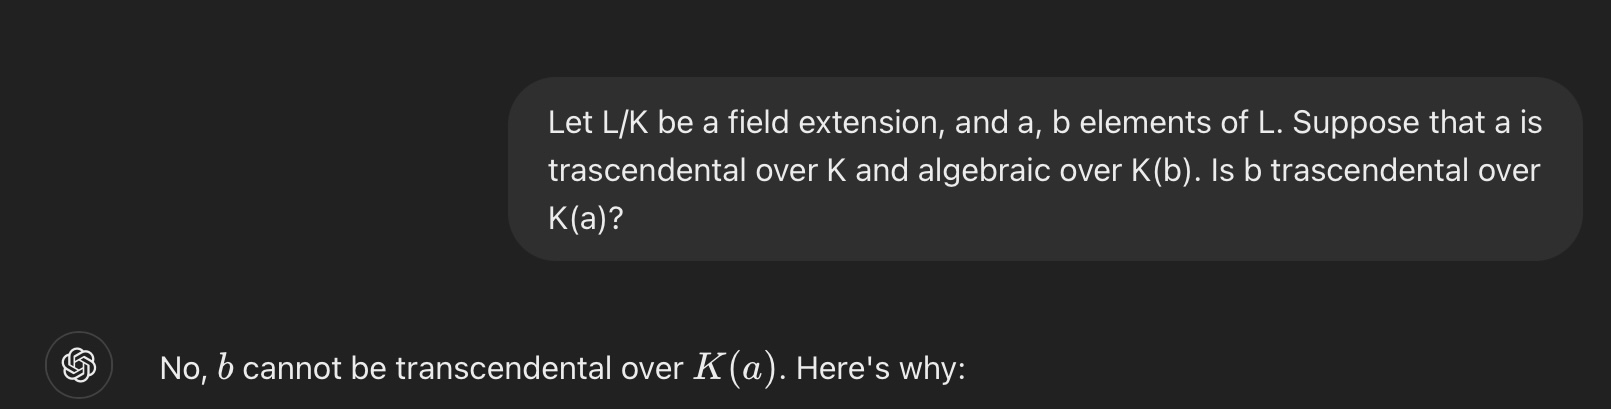The height and width of the screenshot is (409, 1611).
Task: Click 'algebraic' in the user message
Action: 984,170
